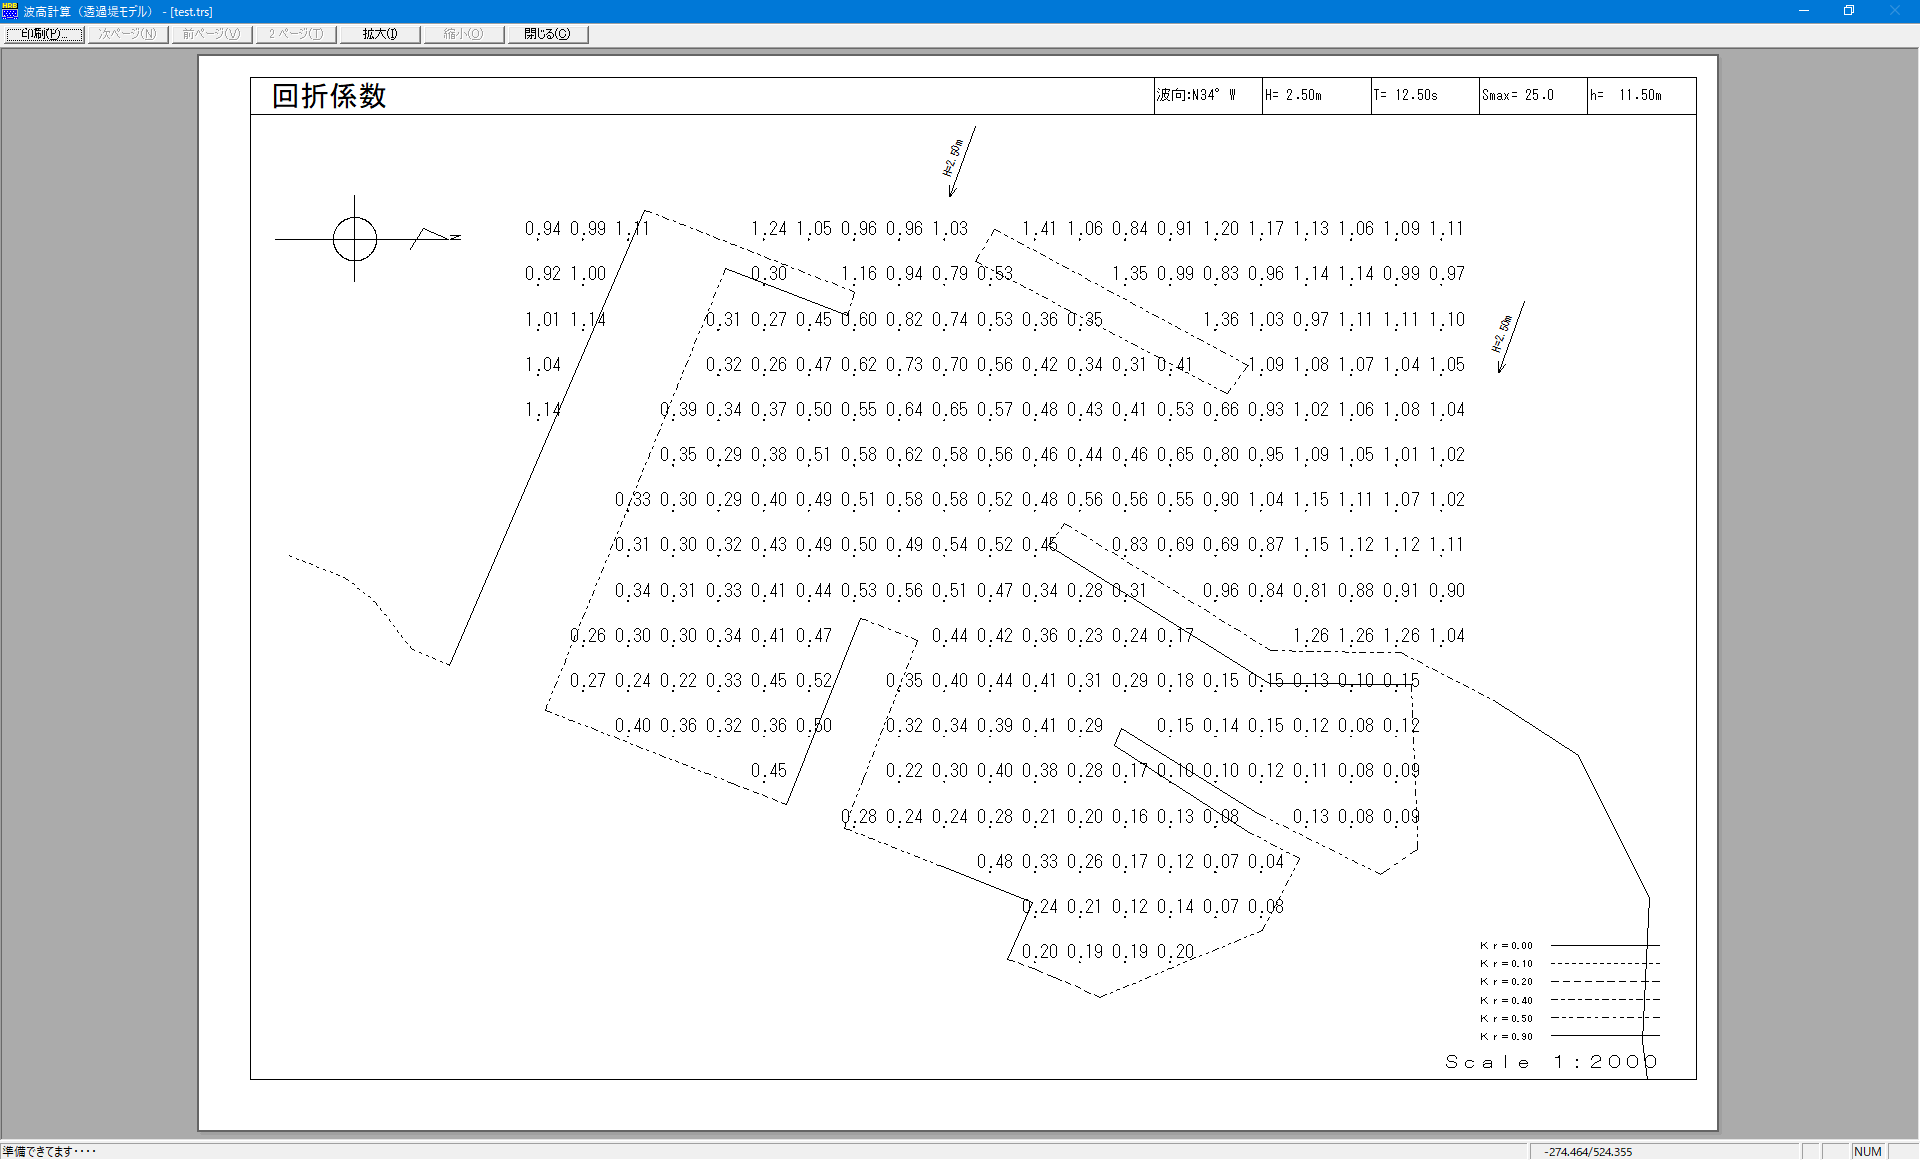Click the diffraction value 1.20
Viewport: 1920px width, 1160px height.
coord(1220,229)
